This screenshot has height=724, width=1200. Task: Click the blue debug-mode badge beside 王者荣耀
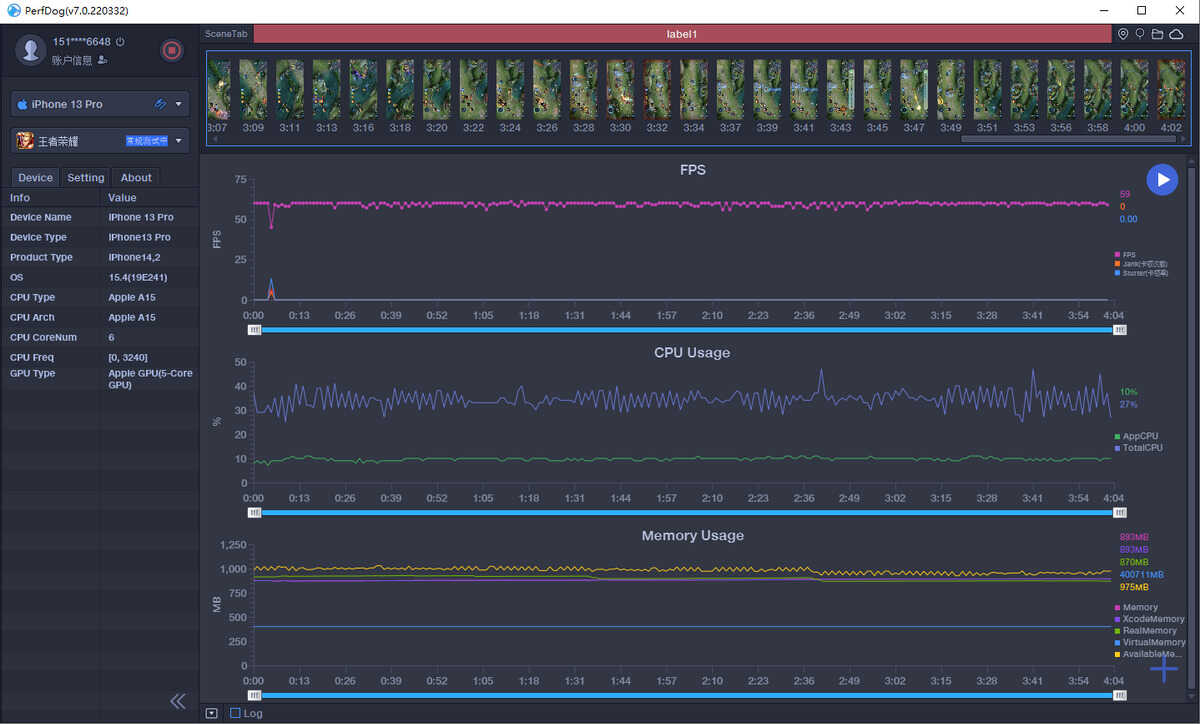coord(146,141)
